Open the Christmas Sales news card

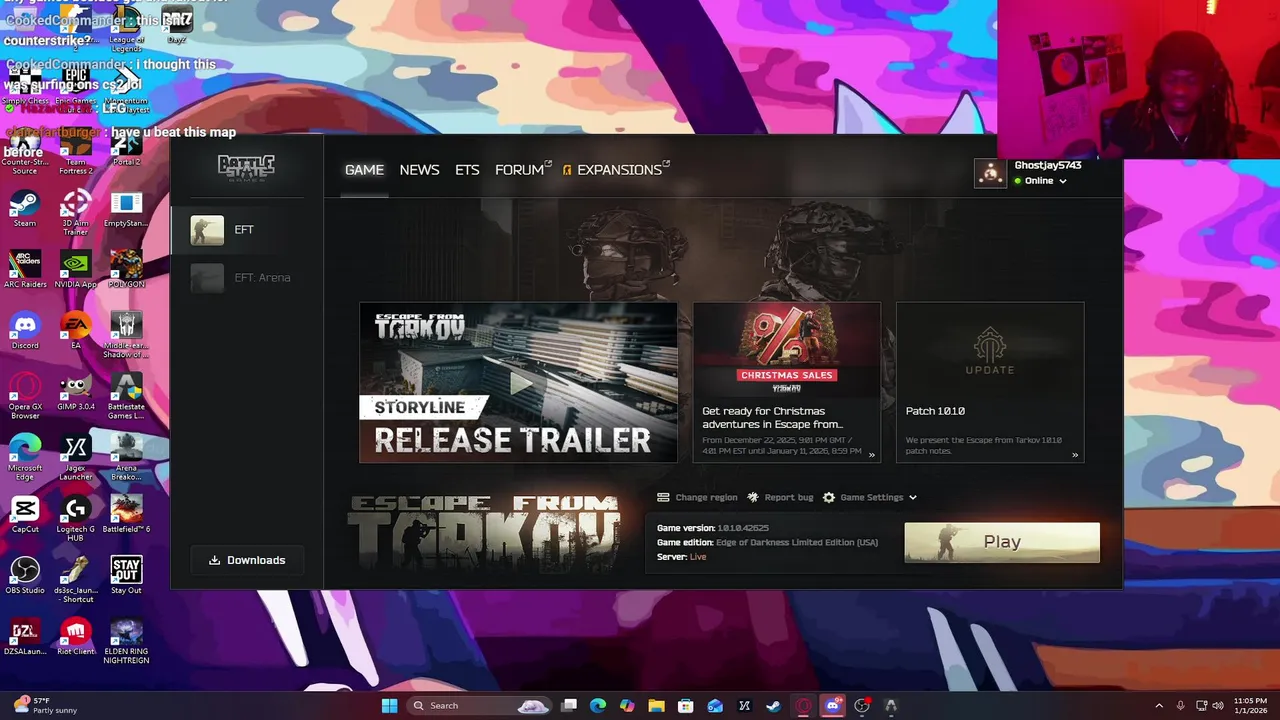[x=787, y=382]
